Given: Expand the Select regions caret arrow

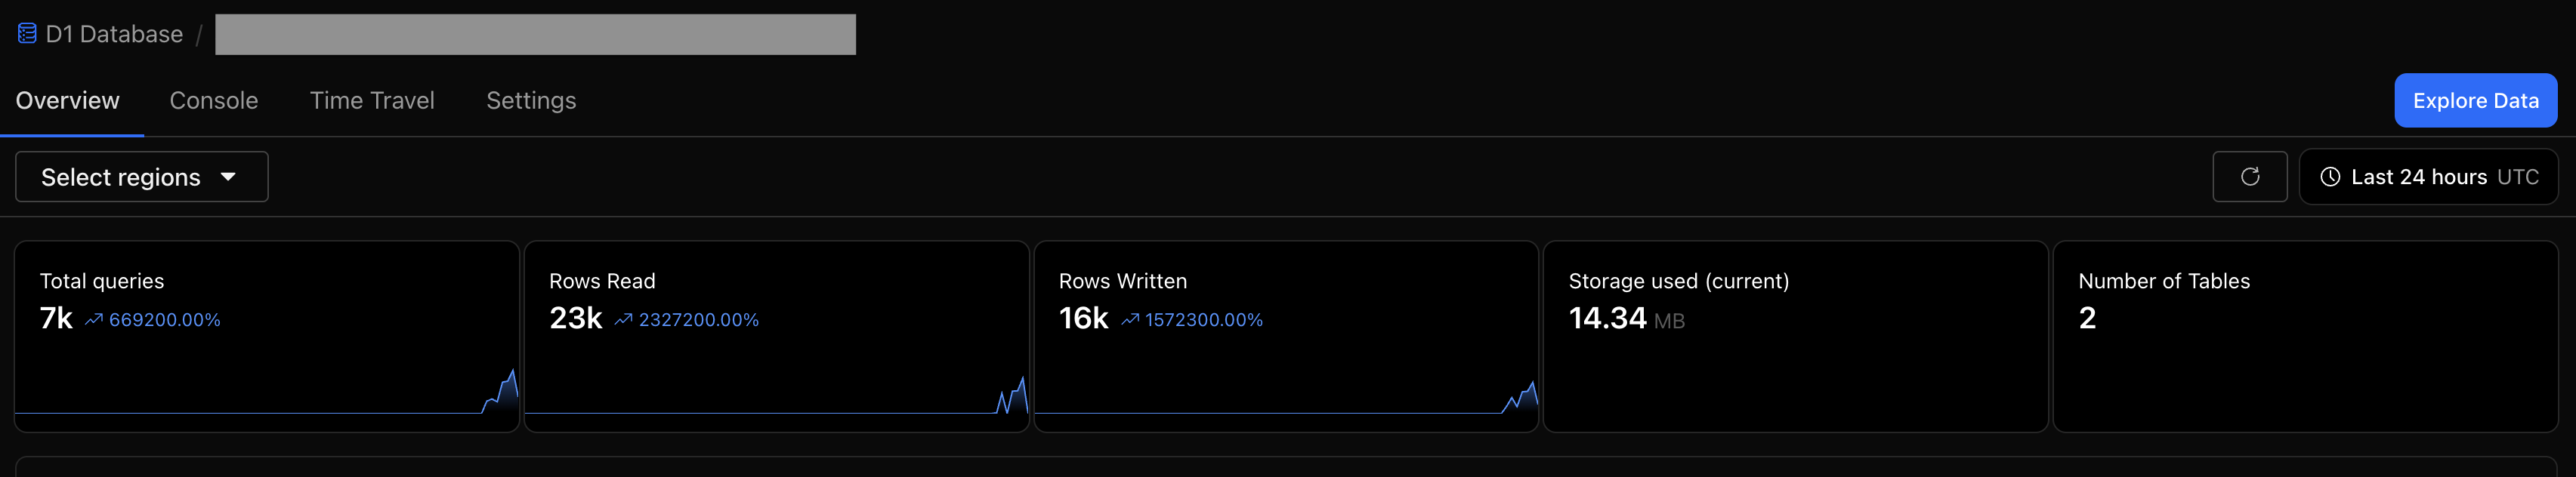Looking at the screenshot, I should 228,177.
